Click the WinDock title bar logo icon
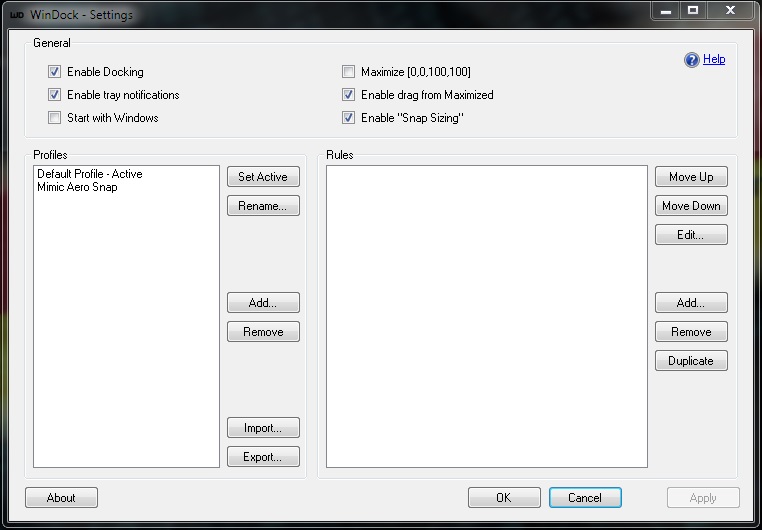 coord(17,15)
